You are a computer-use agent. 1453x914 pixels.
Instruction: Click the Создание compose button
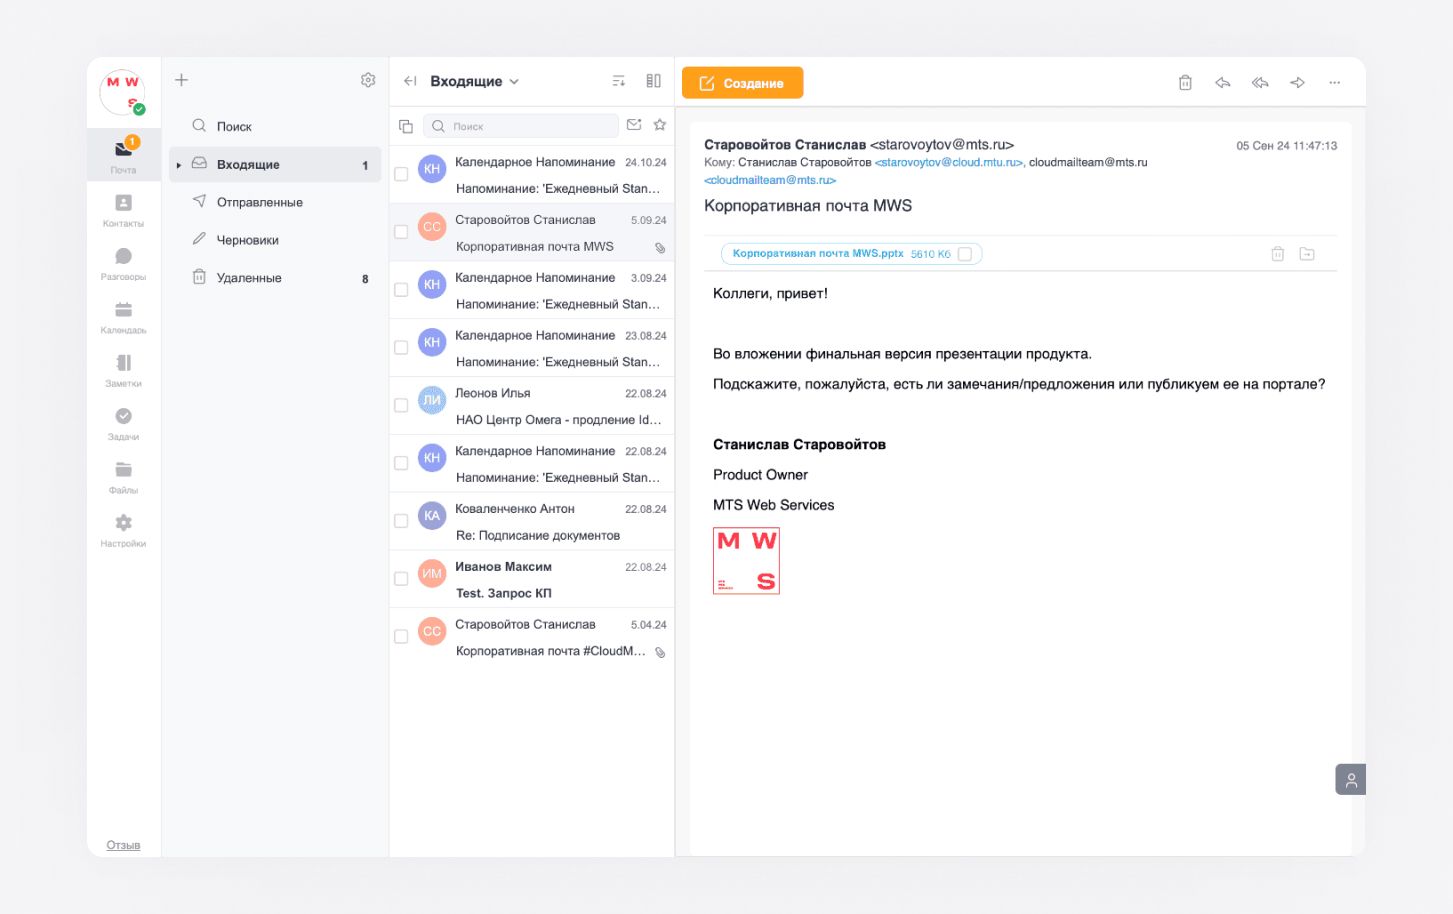742,83
